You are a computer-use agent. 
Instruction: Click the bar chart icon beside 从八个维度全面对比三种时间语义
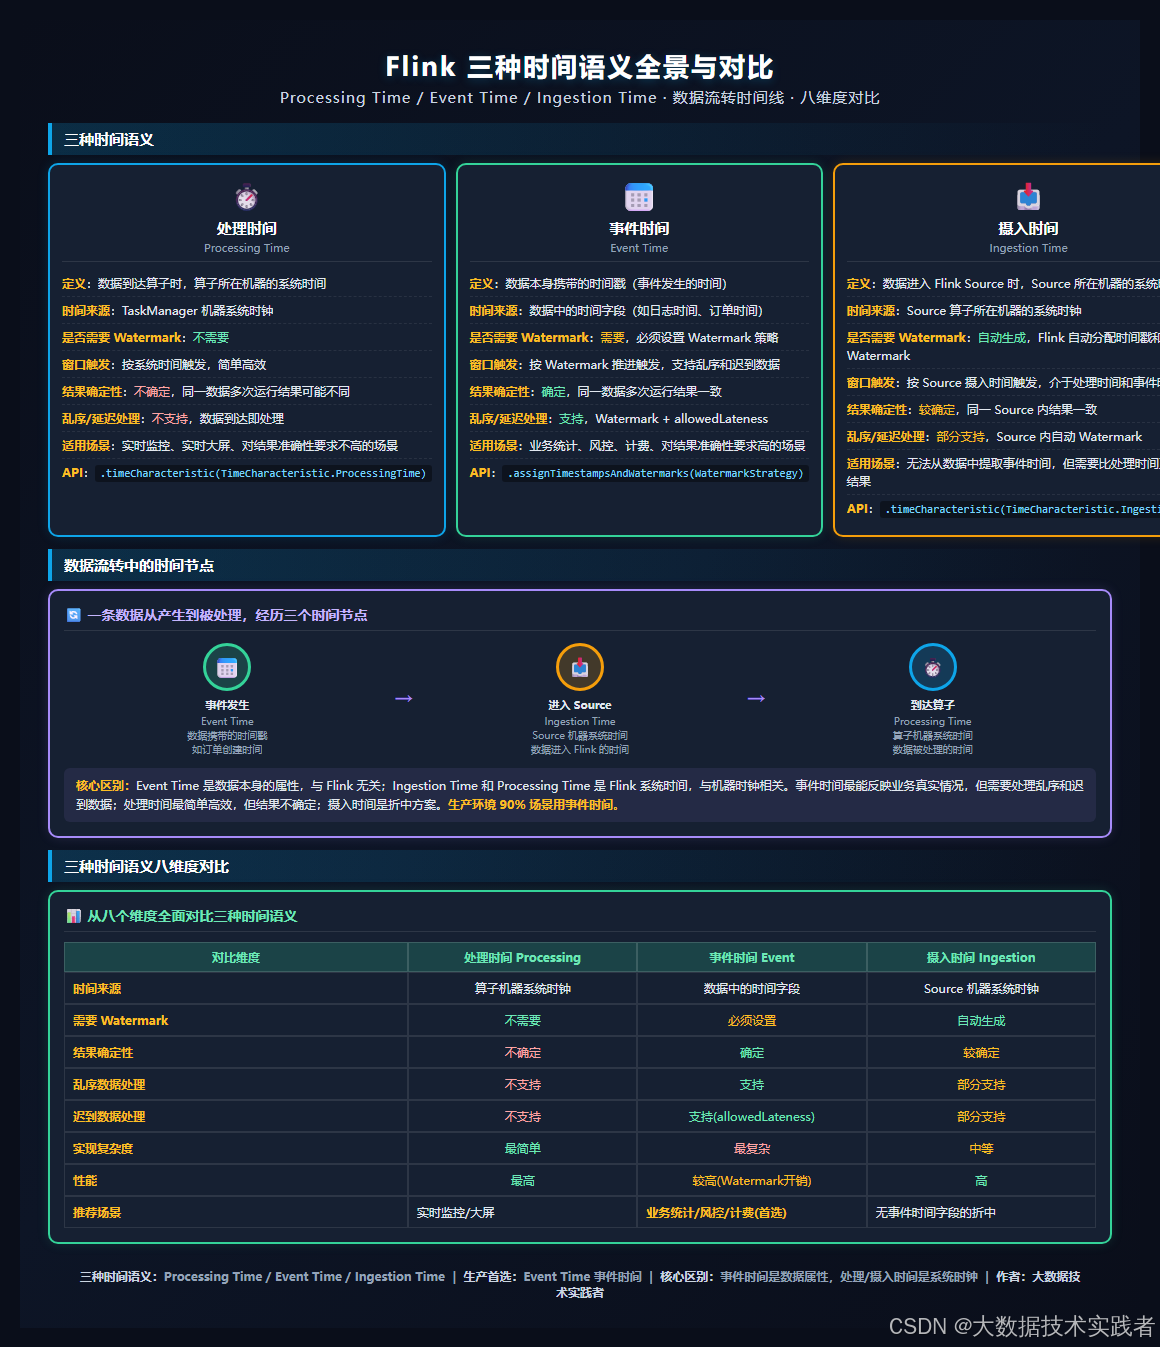tap(73, 916)
